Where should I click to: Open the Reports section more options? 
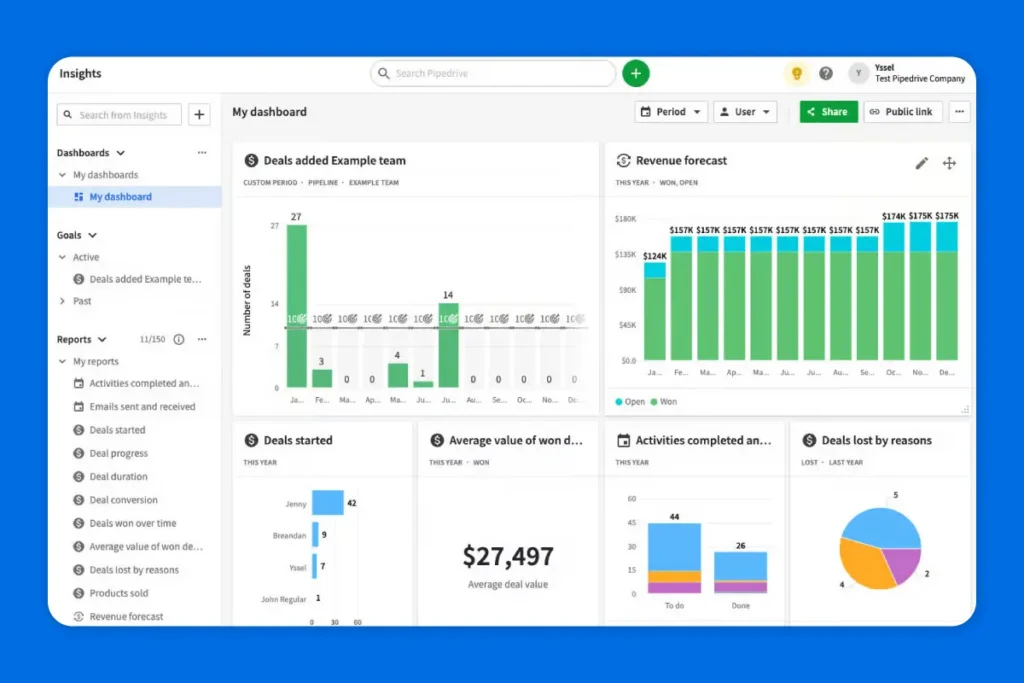[x=202, y=340]
